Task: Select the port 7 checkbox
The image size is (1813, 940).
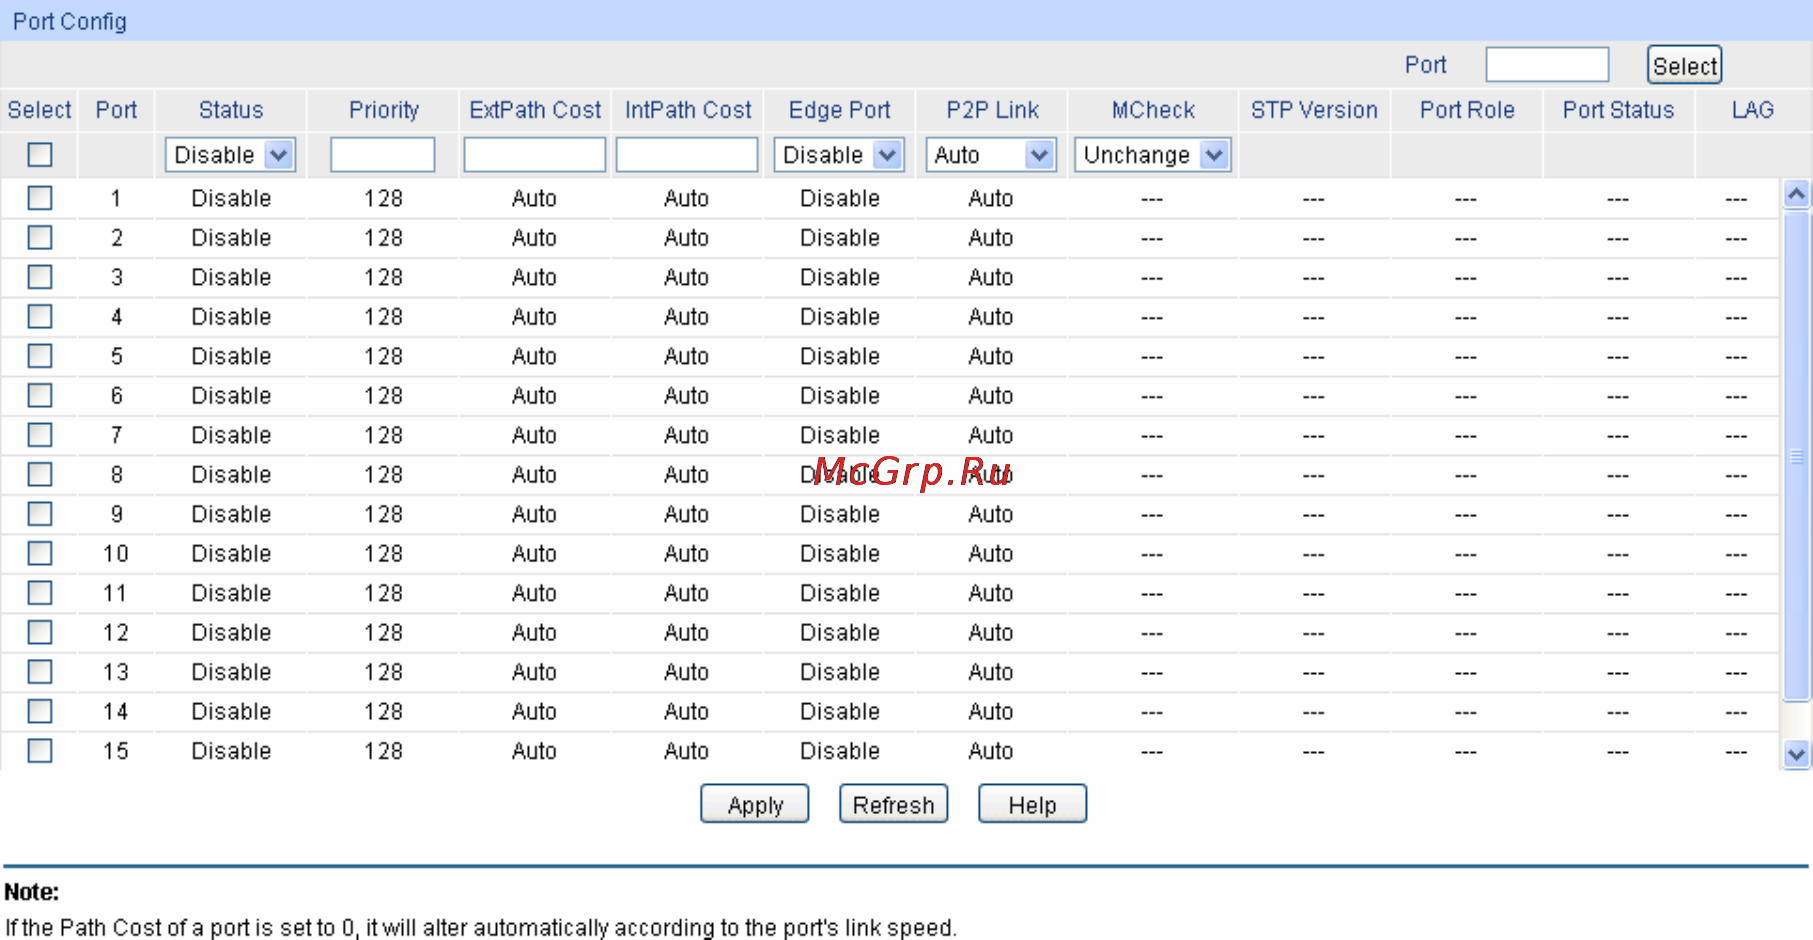Action: (40, 435)
